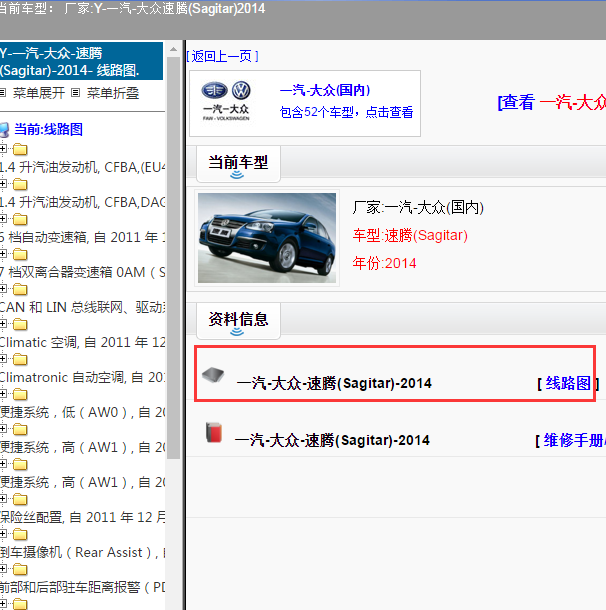Expand the 前部和后部驻车距离报警 node
Screen dimensions: 606x610
[3, 569]
